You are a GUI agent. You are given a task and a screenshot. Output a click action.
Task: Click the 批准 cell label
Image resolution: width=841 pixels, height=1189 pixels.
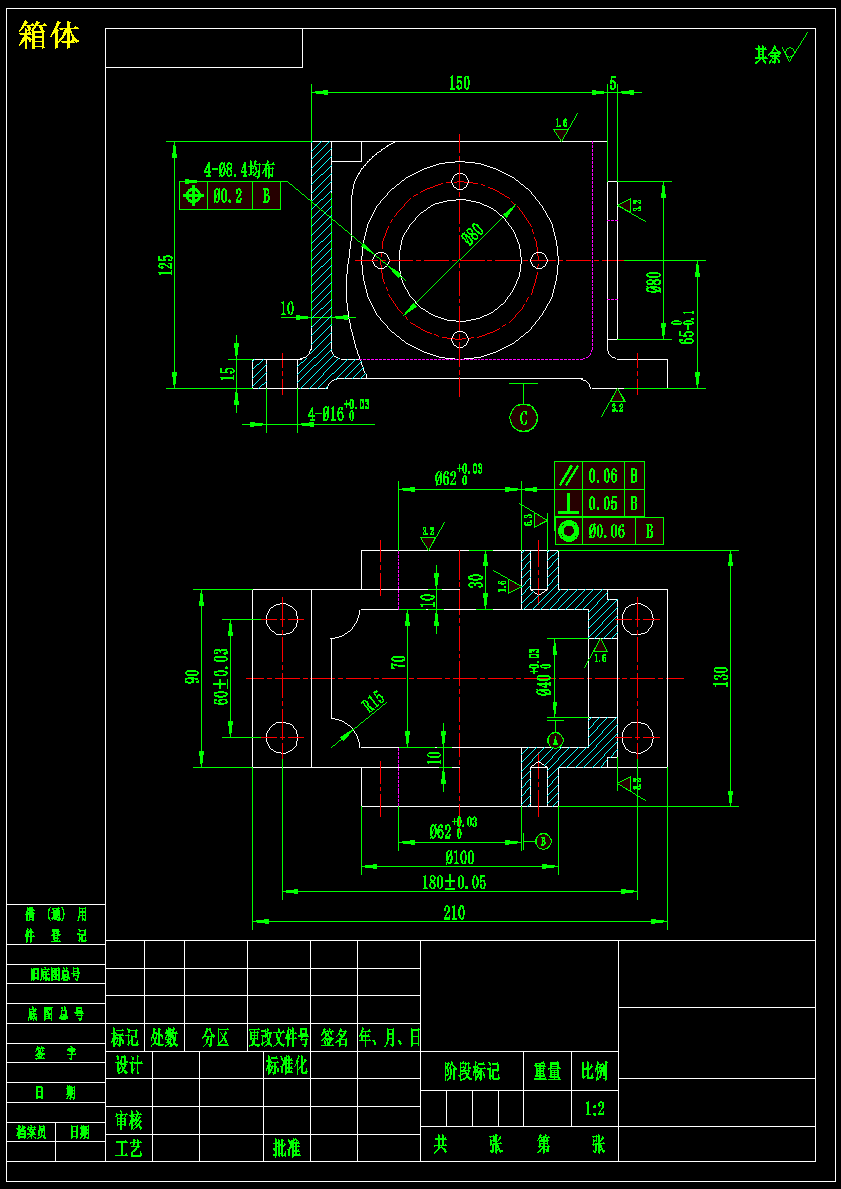(x=287, y=1148)
